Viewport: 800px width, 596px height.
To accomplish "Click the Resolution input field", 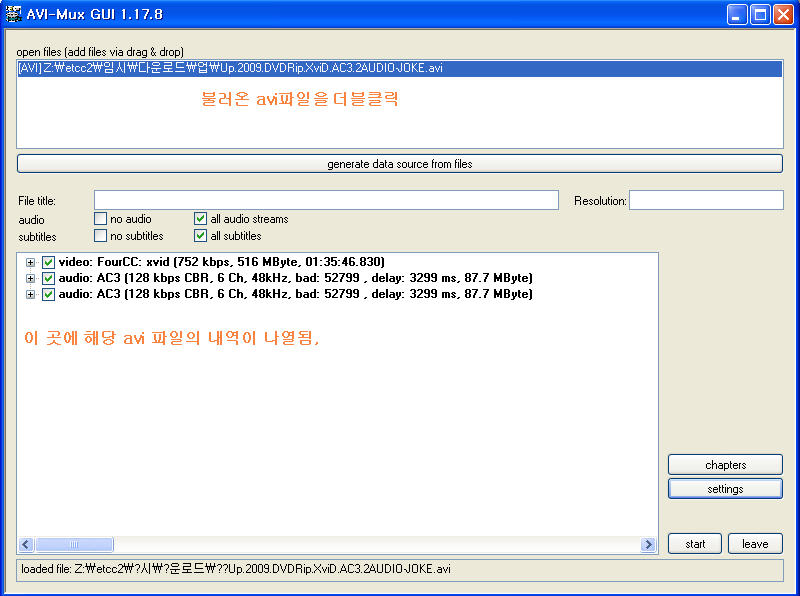I will pyautogui.click(x=706, y=200).
